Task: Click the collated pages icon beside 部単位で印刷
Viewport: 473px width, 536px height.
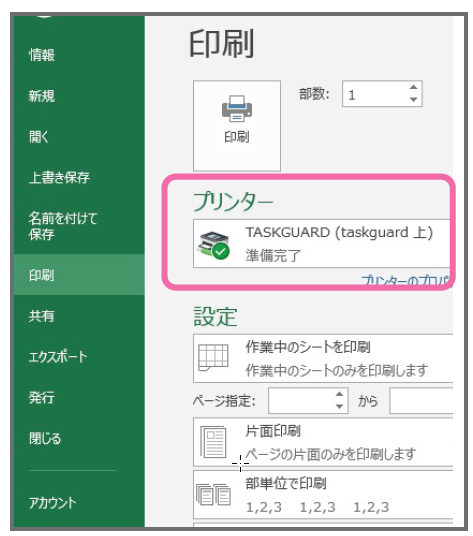Action: [213, 494]
